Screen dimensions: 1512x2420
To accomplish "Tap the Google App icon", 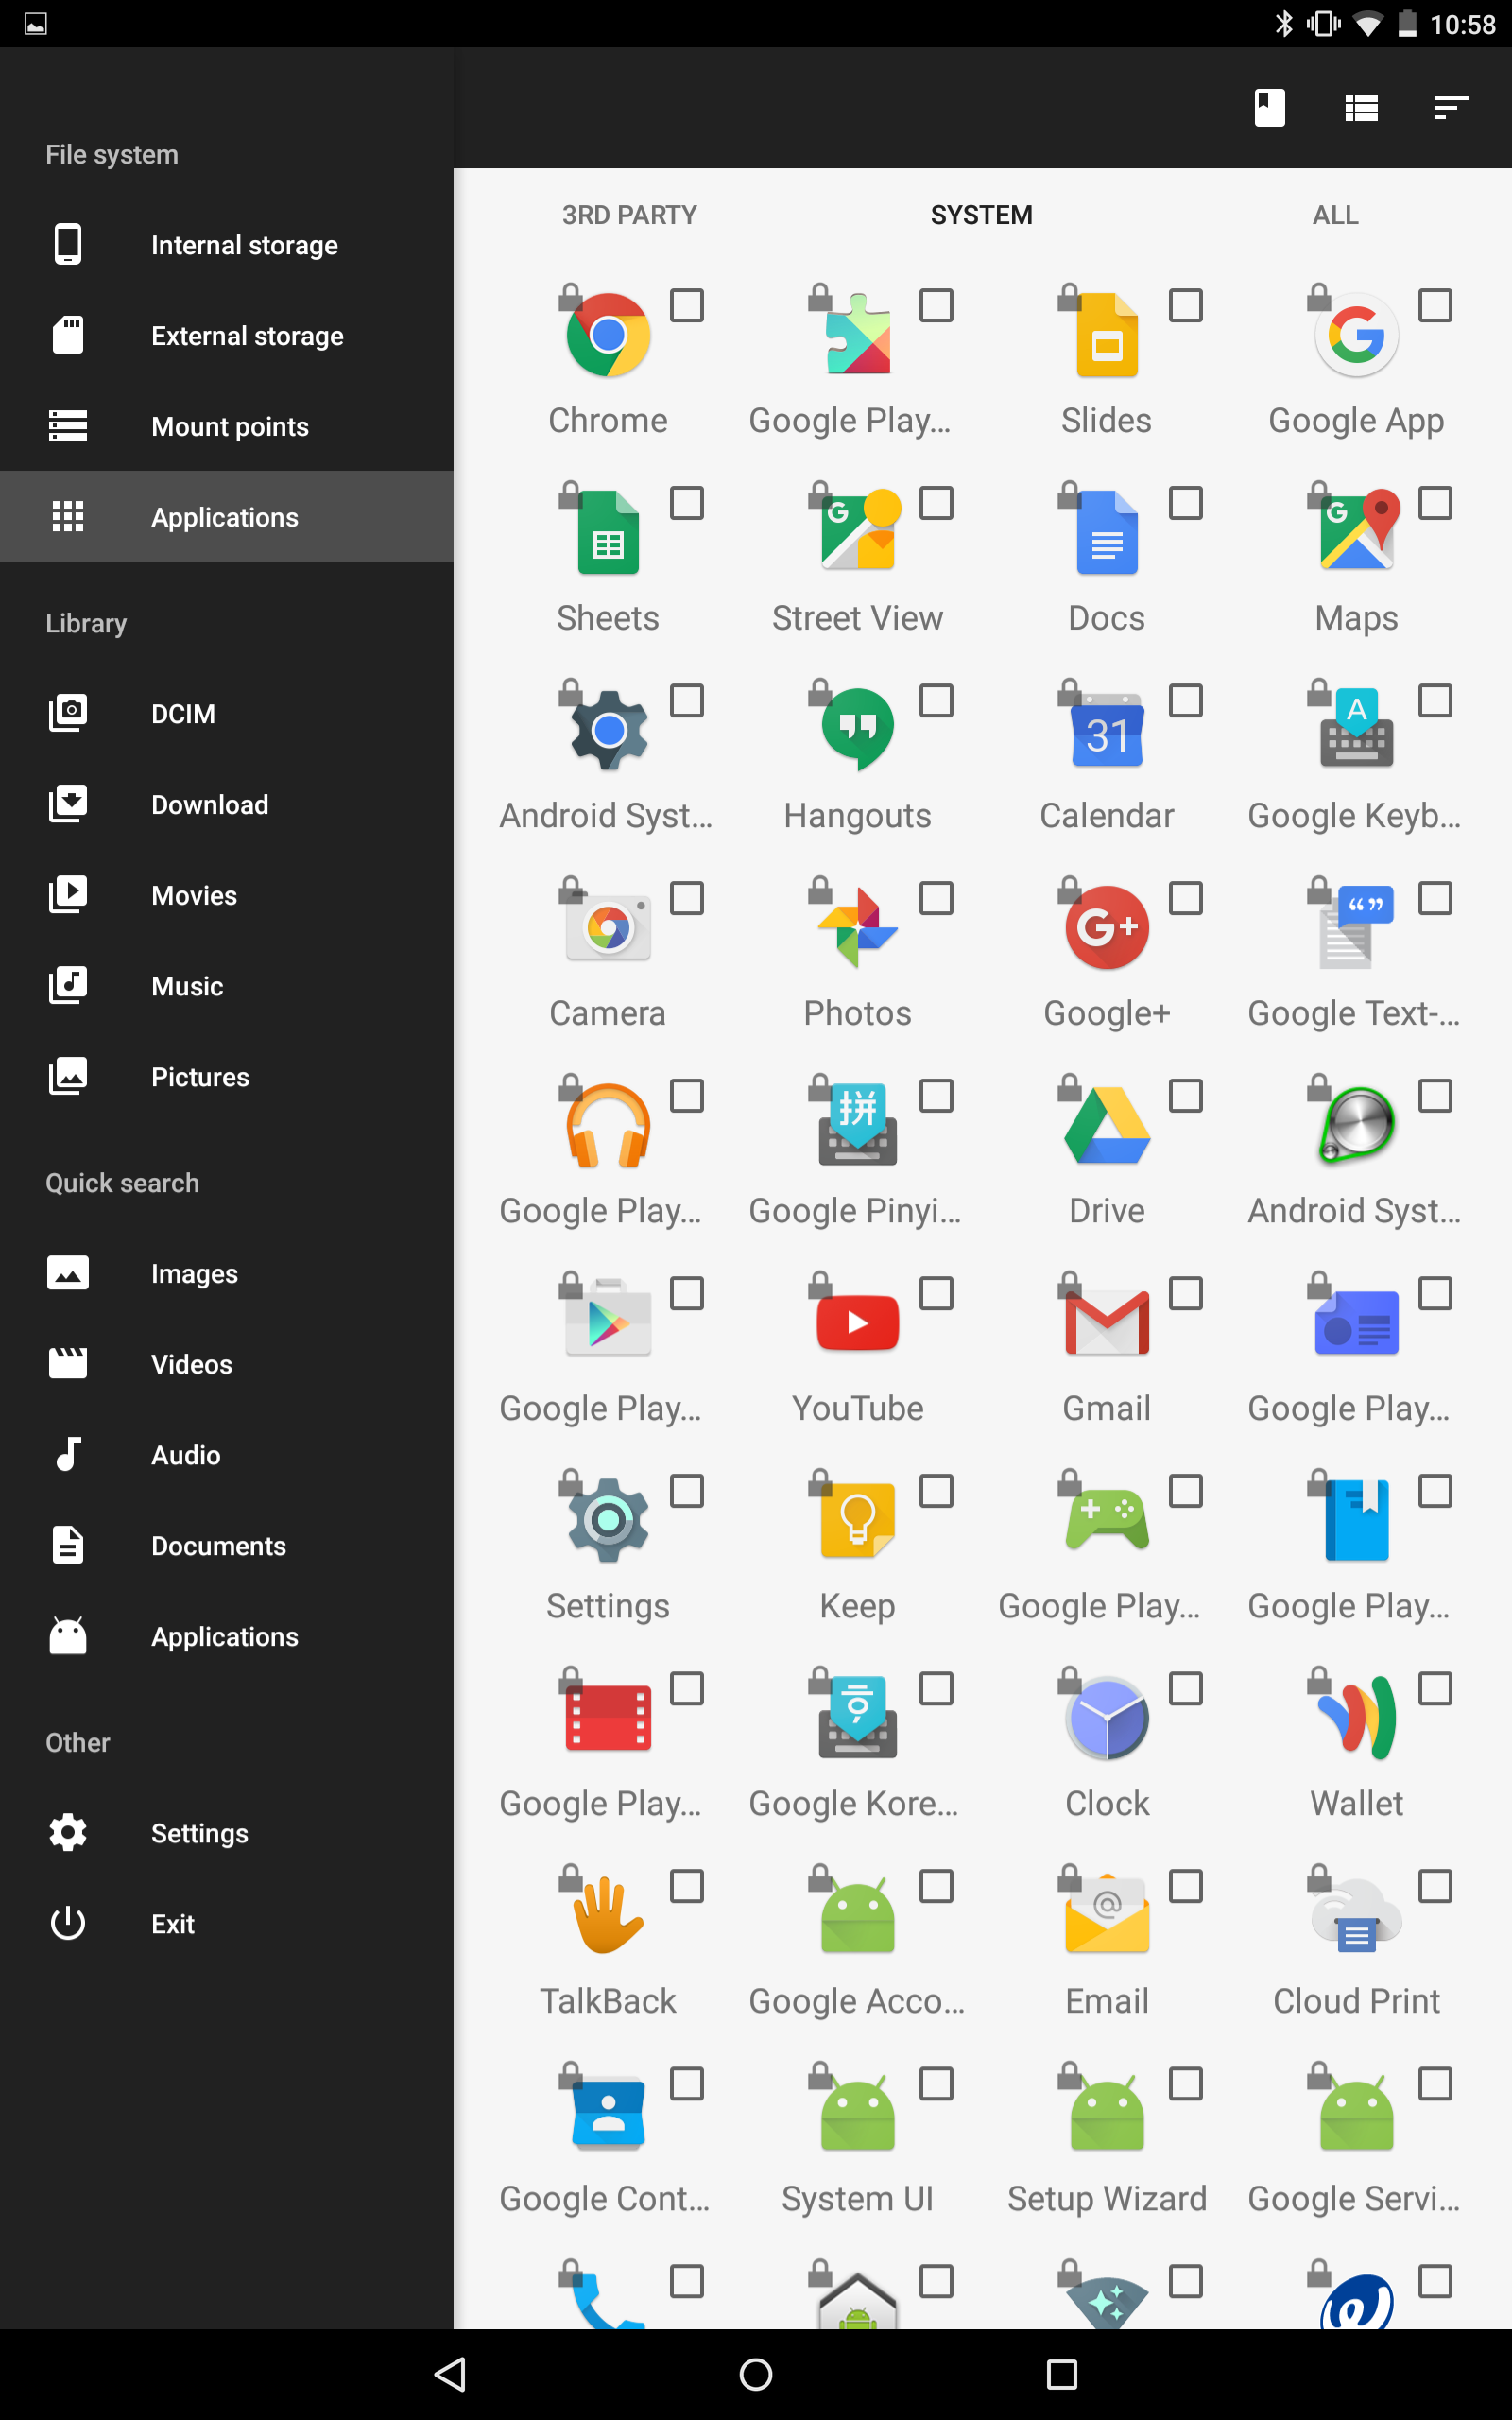I will [1356, 335].
